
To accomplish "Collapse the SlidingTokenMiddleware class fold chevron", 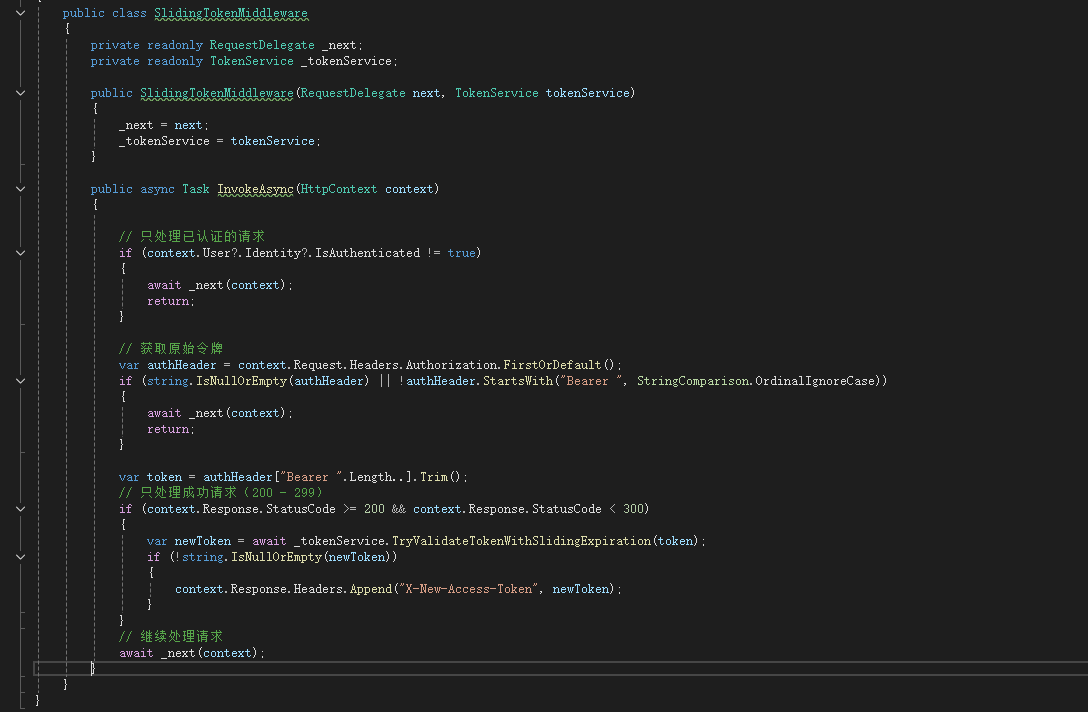I will click(x=20, y=13).
